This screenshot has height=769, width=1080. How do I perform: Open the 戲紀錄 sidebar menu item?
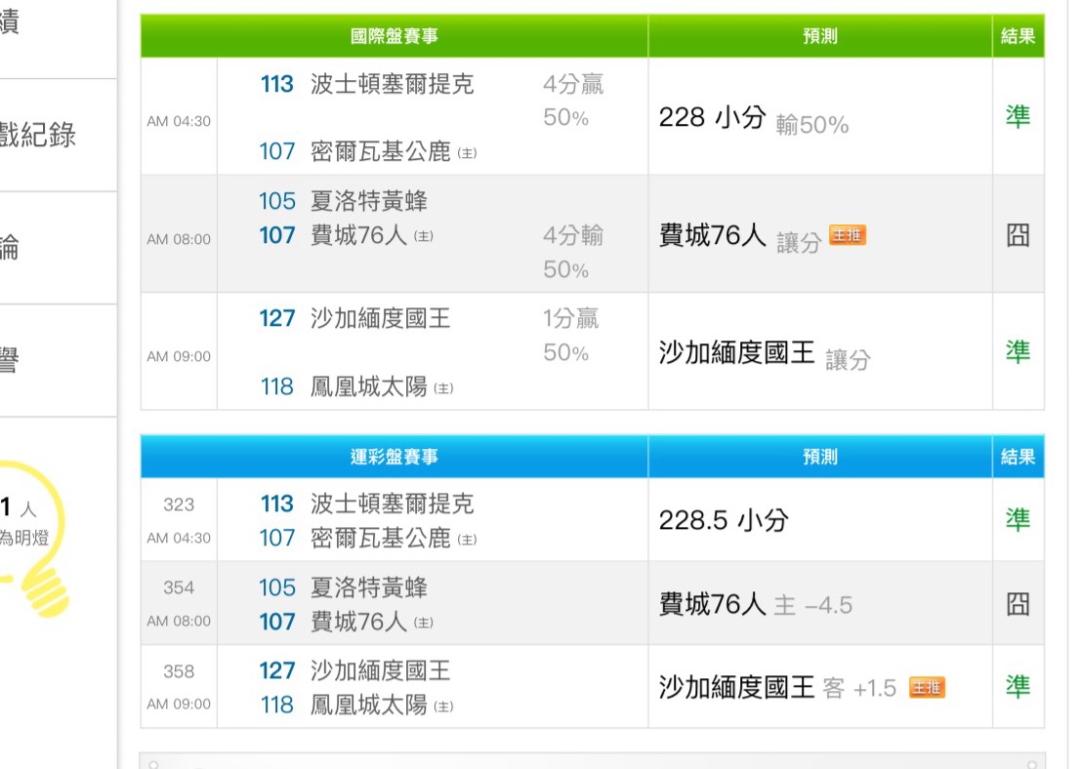[x=37, y=135]
